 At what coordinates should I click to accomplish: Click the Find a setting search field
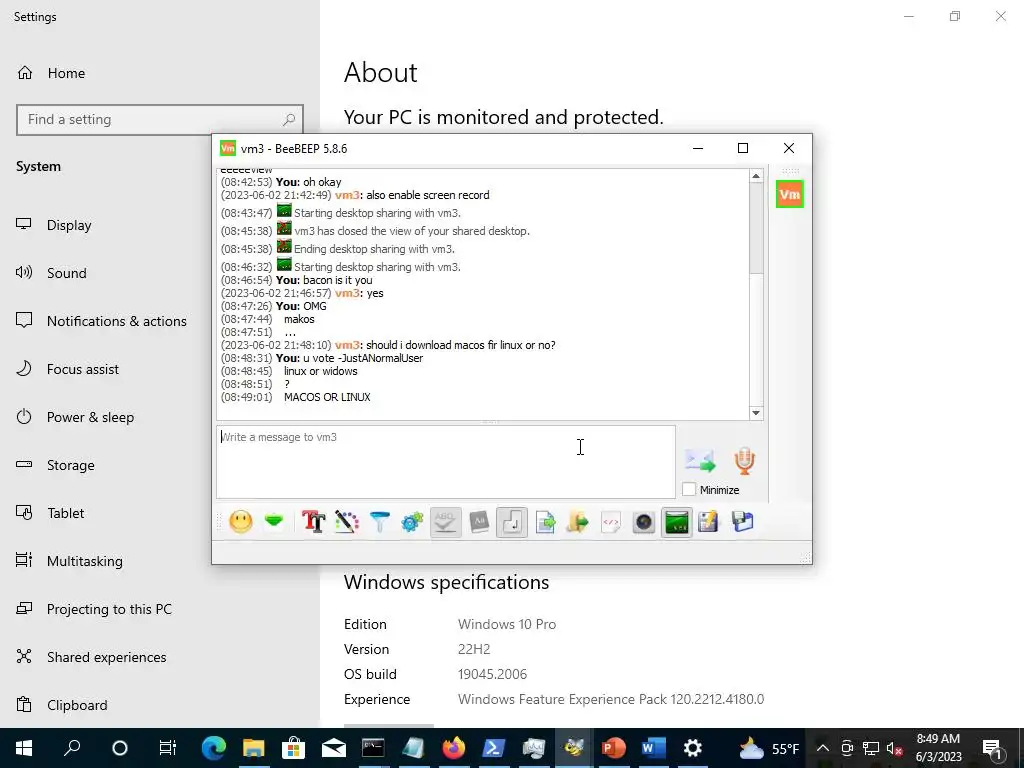click(160, 120)
